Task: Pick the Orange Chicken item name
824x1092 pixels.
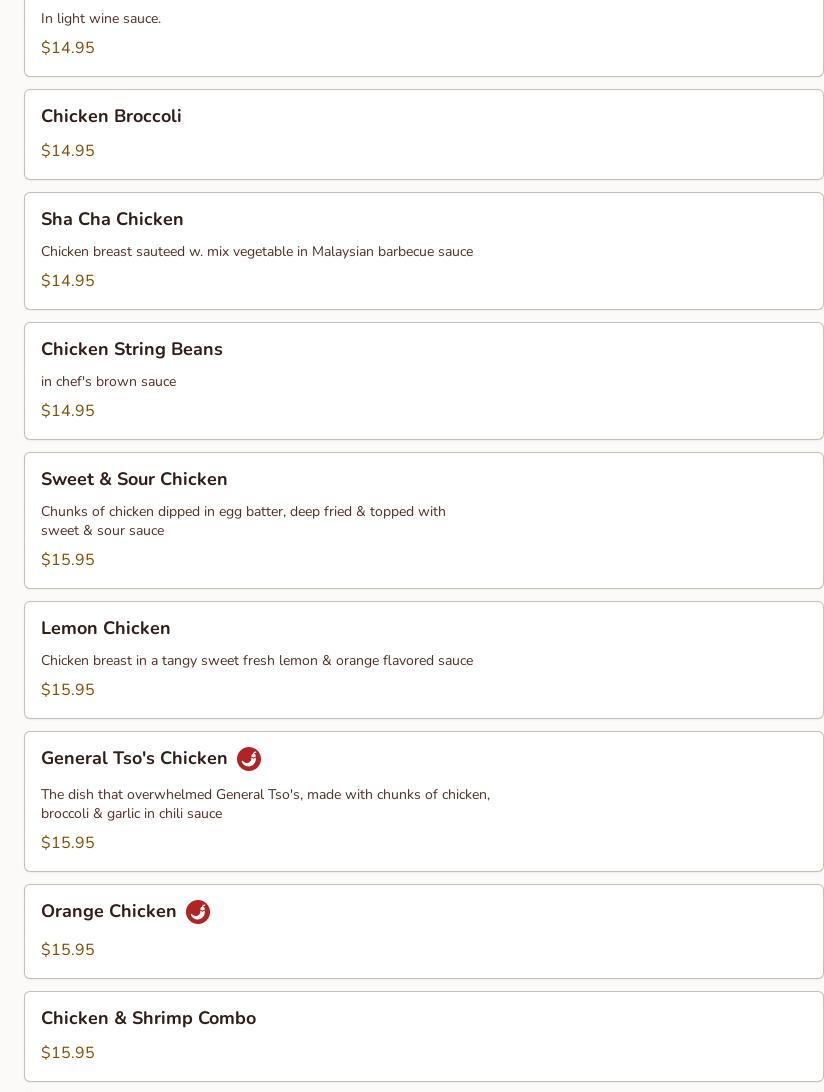Action: [x=109, y=911]
